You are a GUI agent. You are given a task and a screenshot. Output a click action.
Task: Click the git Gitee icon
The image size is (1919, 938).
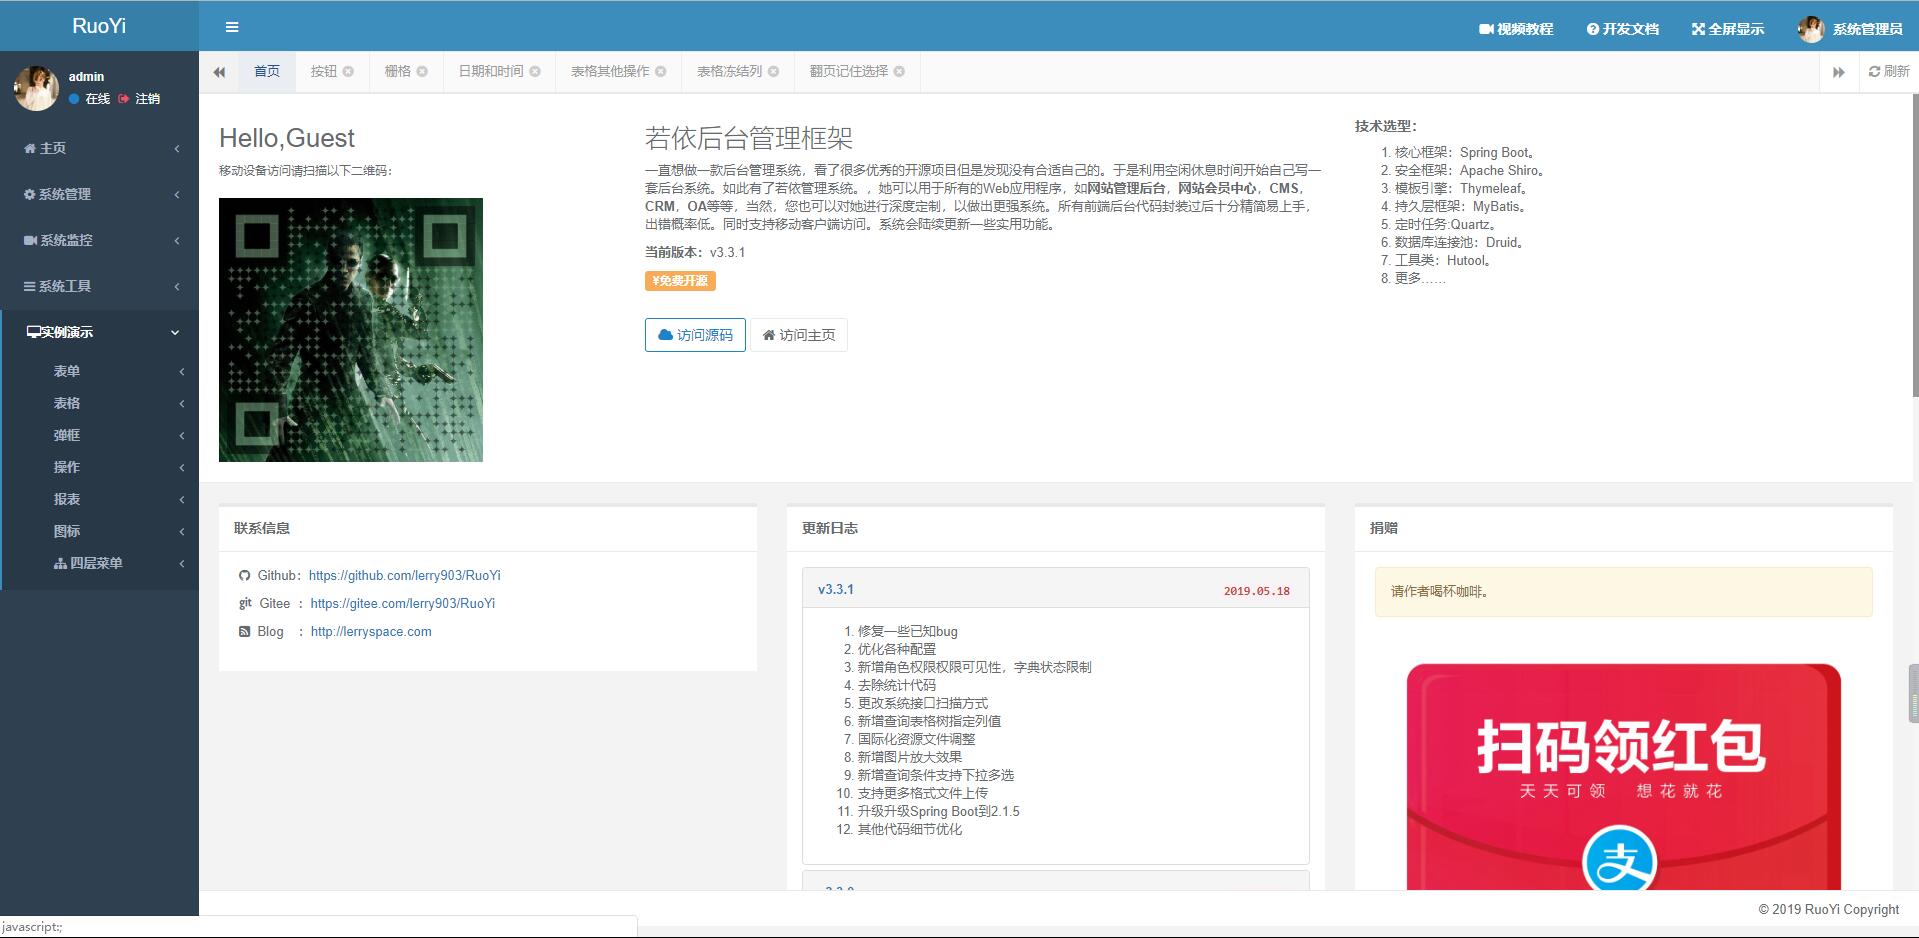coord(245,603)
